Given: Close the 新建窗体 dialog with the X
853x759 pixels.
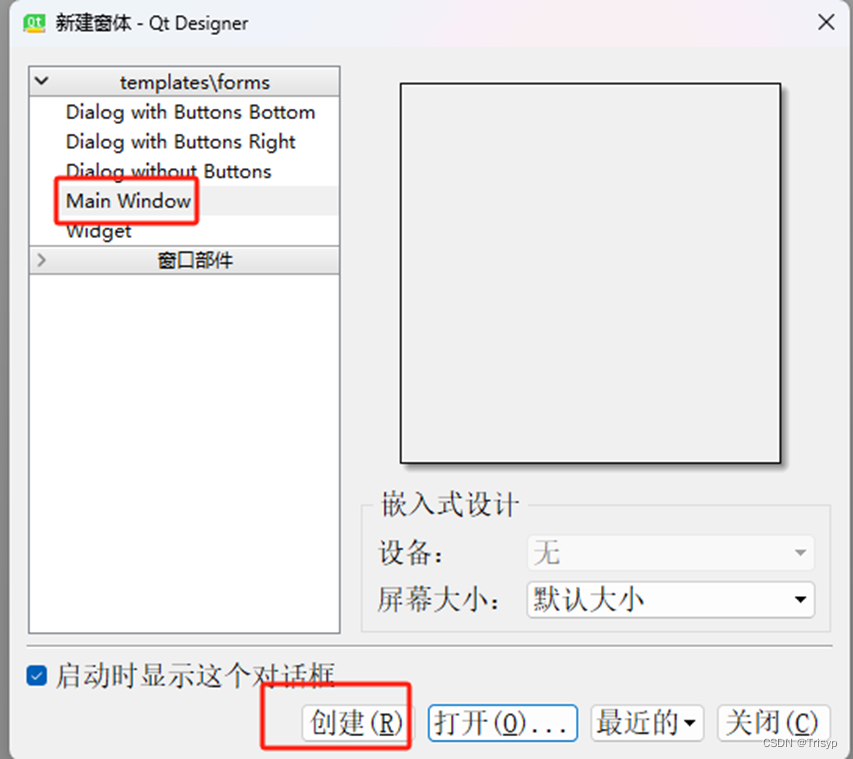Looking at the screenshot, I should (x=826, y=22).
